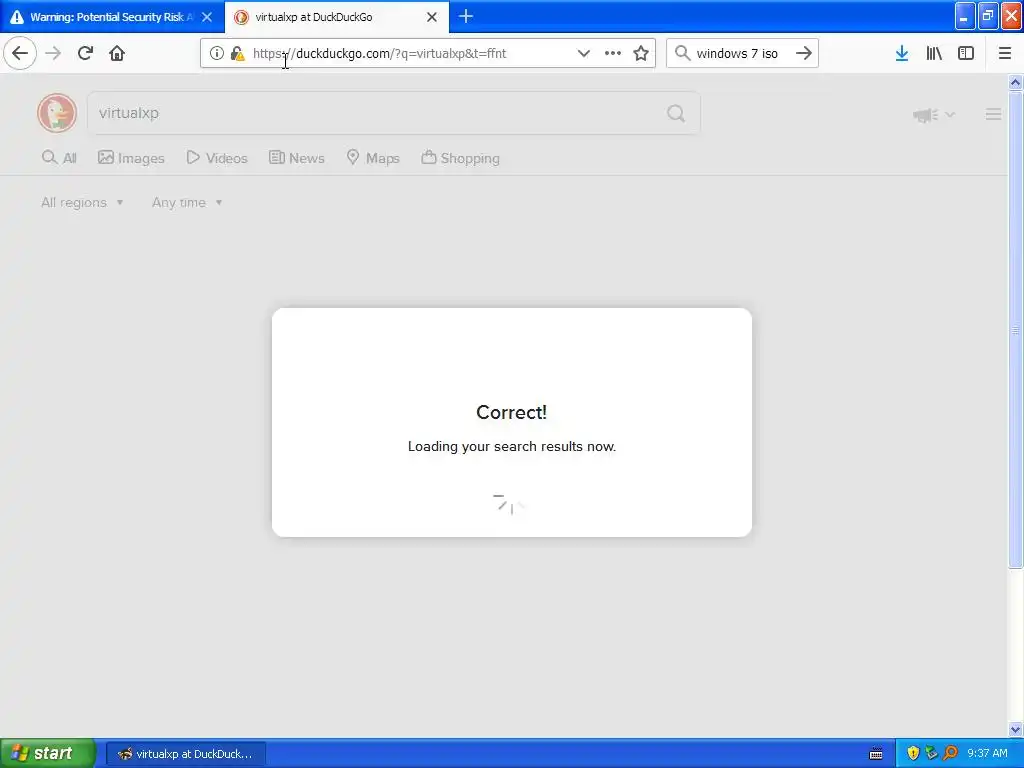Open the Firefox home page
Image resolution: width=1024 pixels, height=768 pixels.
pos(117,53)
